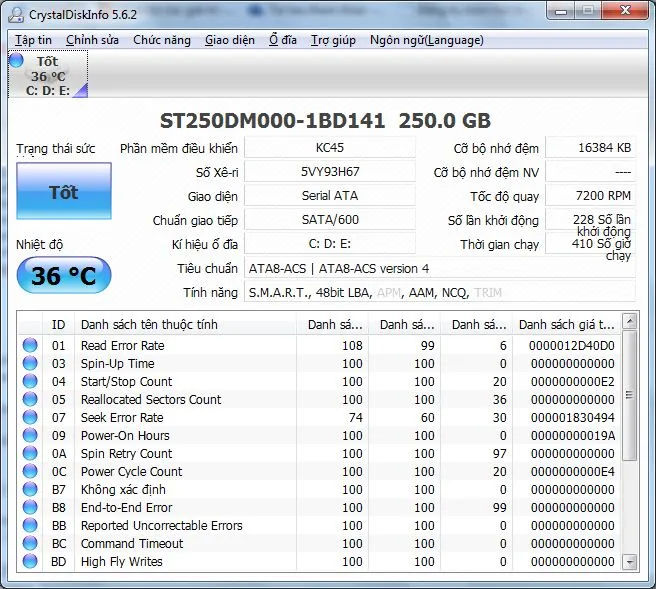Click the serial number field 5VY93H67
Screen dimensions: 656x589
click(330, 172)
